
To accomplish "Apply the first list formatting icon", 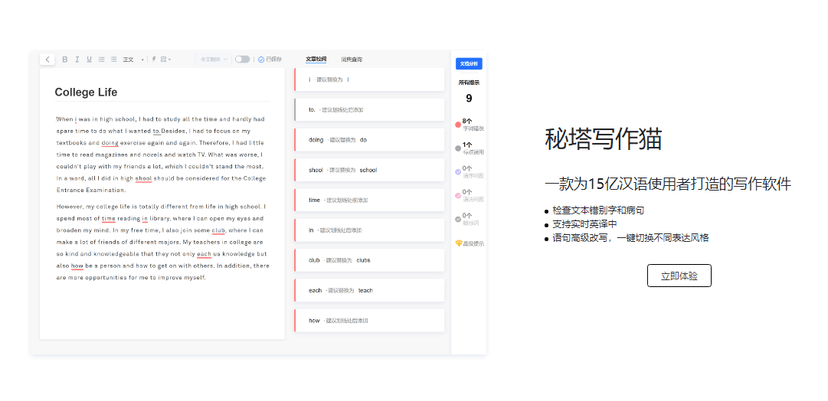I will (102, 59).
